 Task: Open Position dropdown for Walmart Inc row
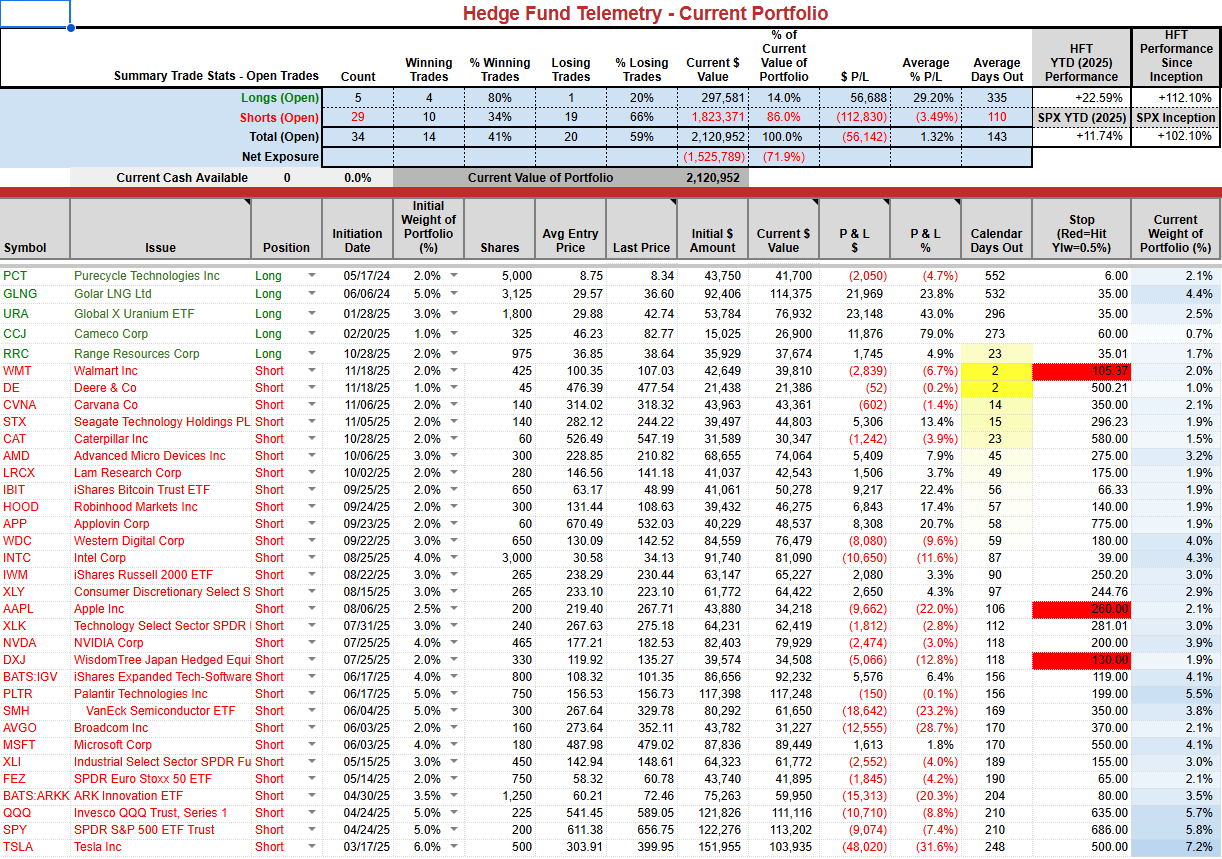click(x=311, y=371)
